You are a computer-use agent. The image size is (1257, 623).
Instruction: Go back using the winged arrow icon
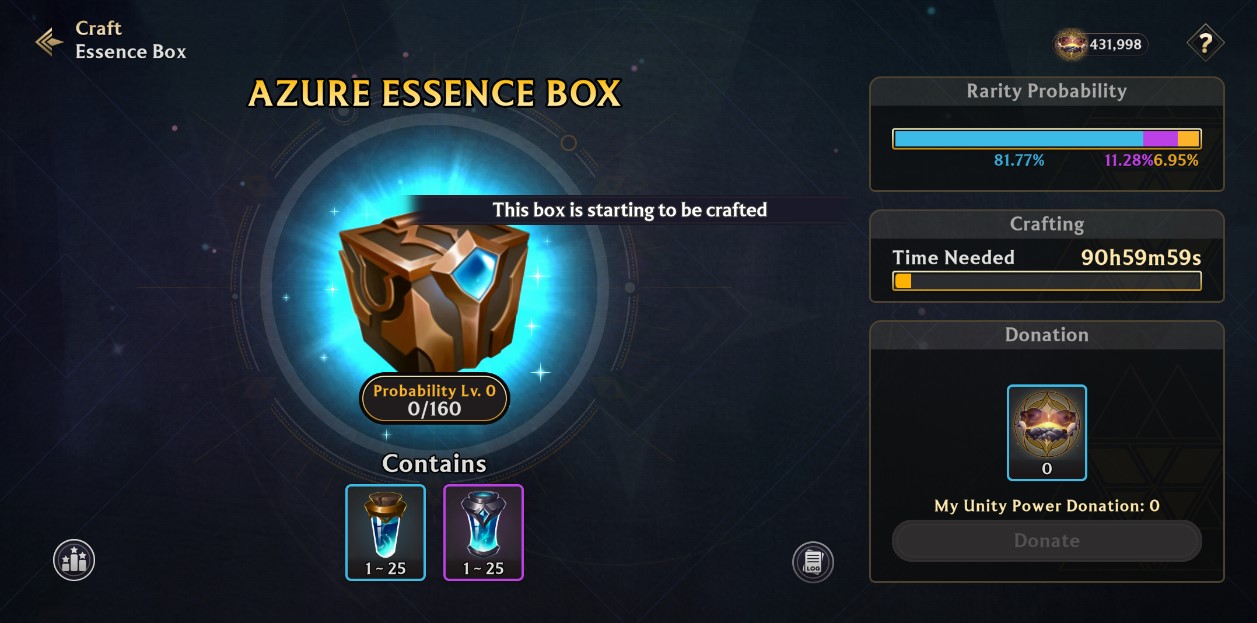[49, 41]
